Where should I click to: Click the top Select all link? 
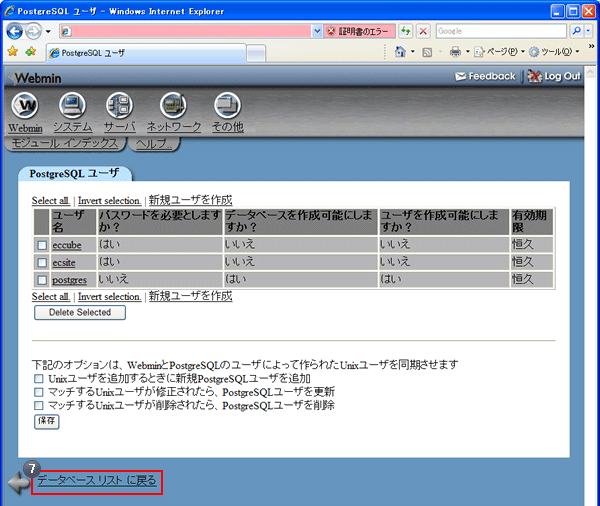51,201
